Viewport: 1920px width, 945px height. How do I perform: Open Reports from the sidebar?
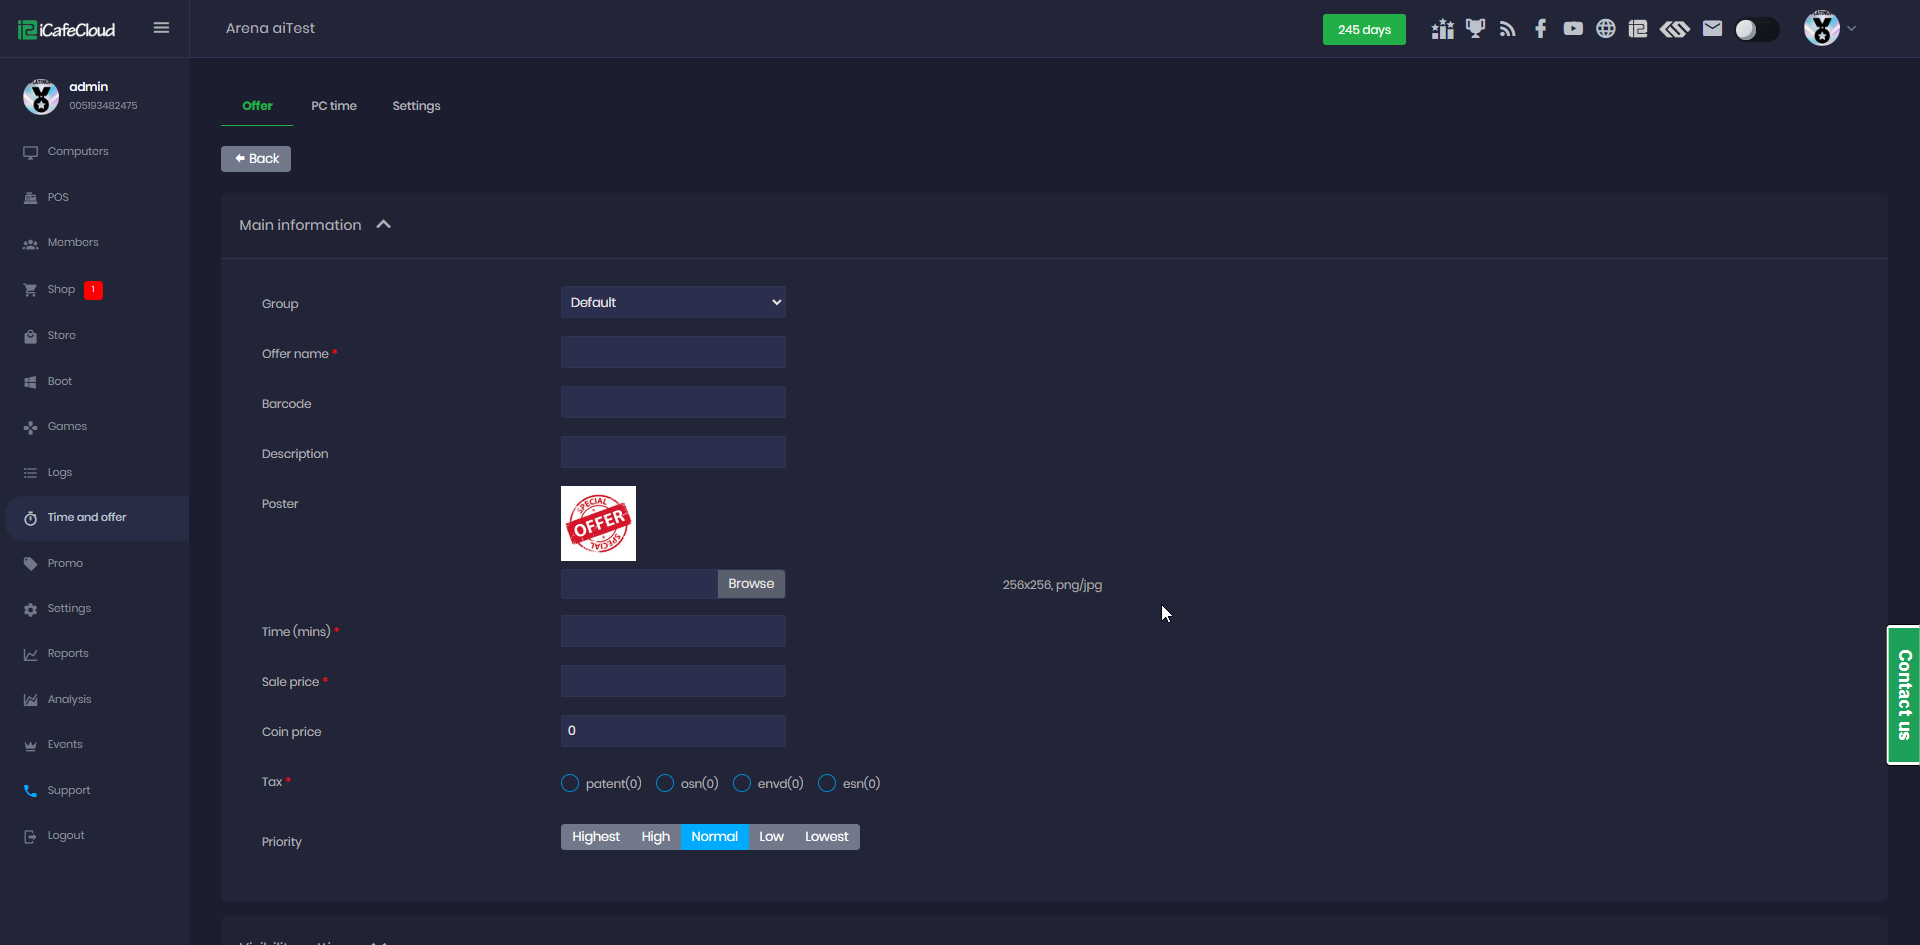tap(94, 654)
